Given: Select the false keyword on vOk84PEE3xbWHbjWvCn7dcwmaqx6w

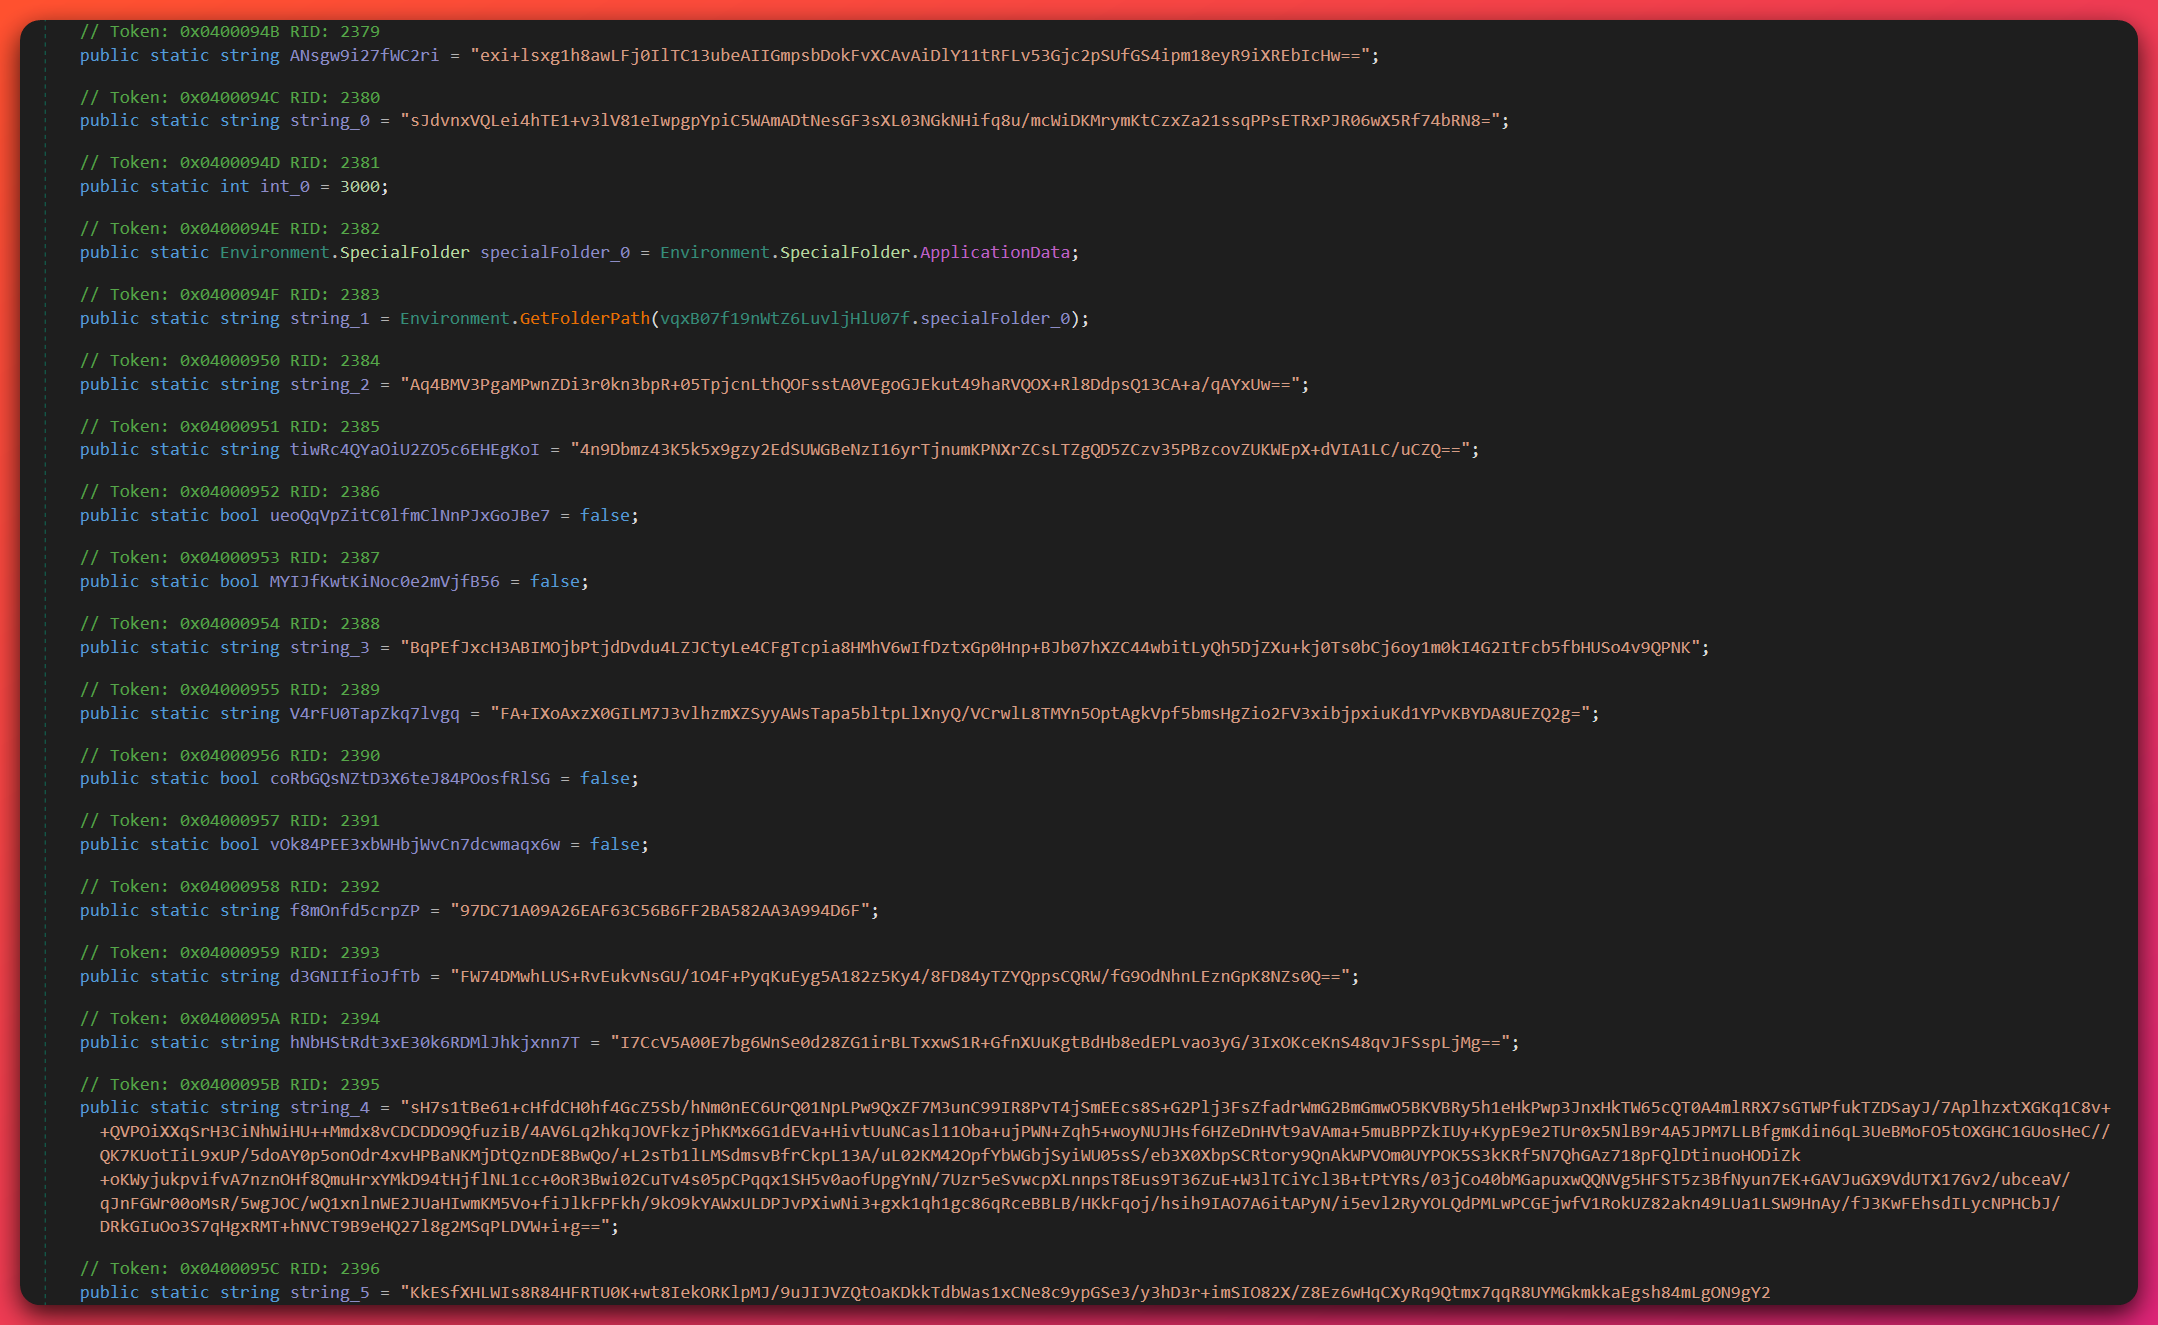Looking at the screenshot, I should pyautogui.click(x=615, y=844).
